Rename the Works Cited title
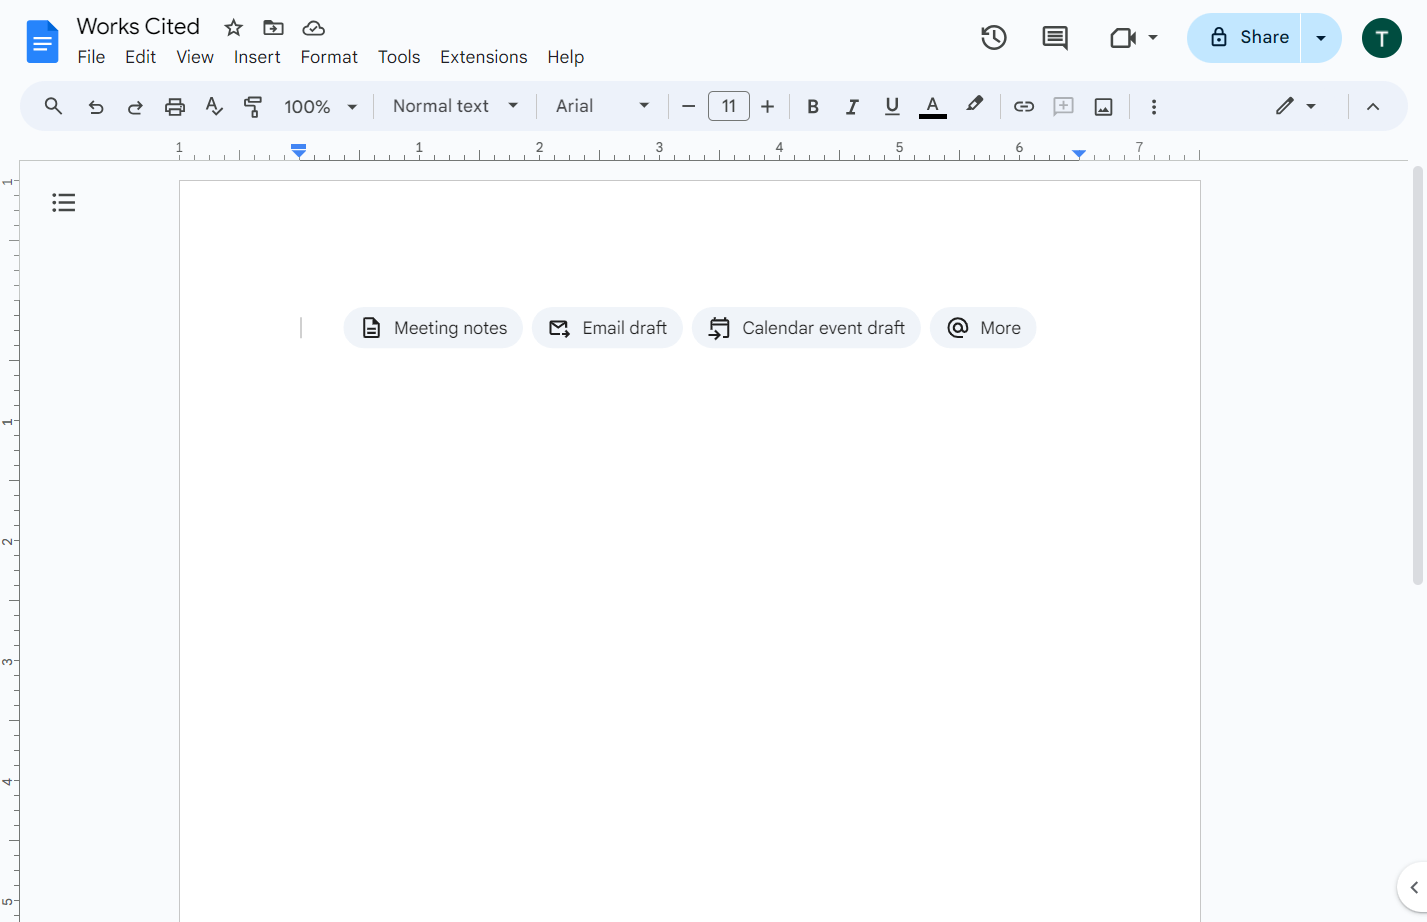This screenshot has height=922, width=1427. coord(138,27)
